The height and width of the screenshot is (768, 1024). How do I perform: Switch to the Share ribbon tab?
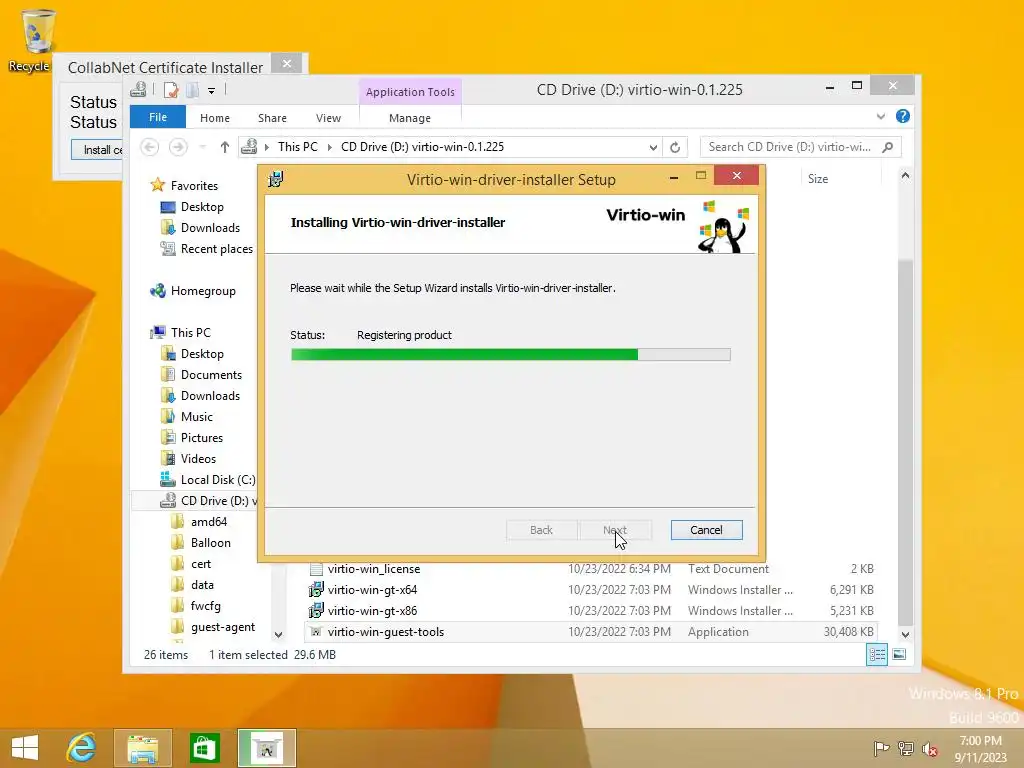(x=272, y=118)
